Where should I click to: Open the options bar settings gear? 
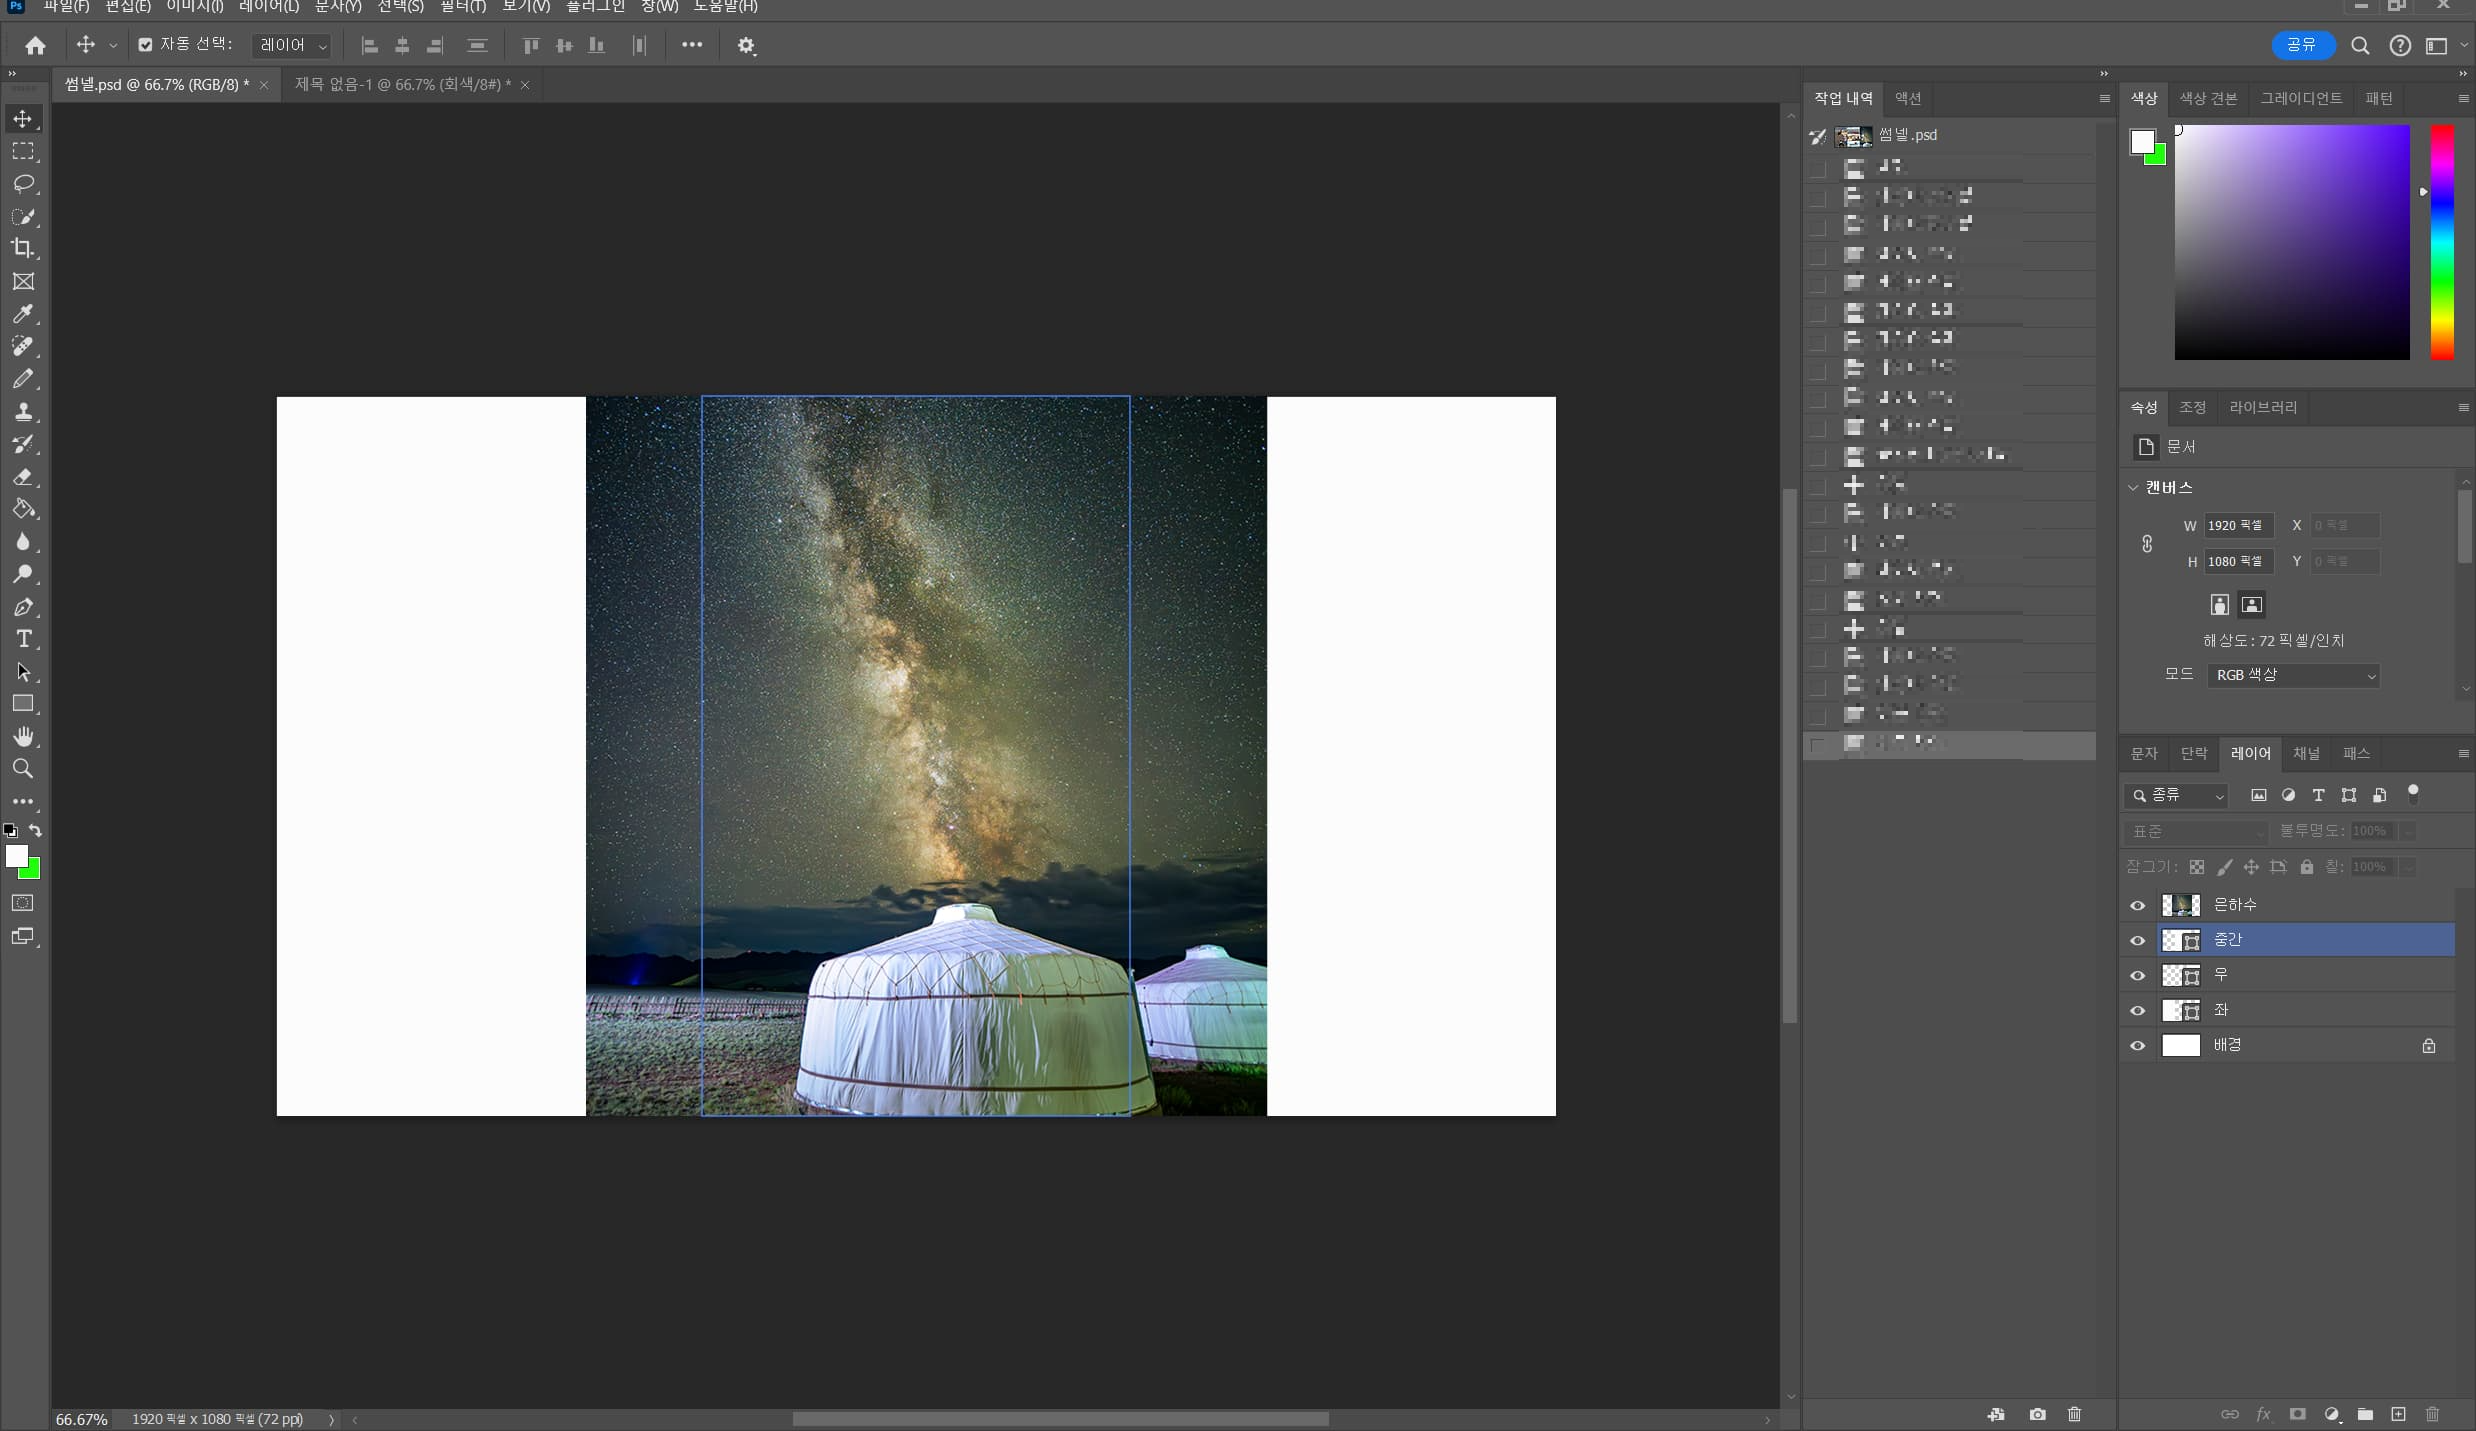pos(746,45)
